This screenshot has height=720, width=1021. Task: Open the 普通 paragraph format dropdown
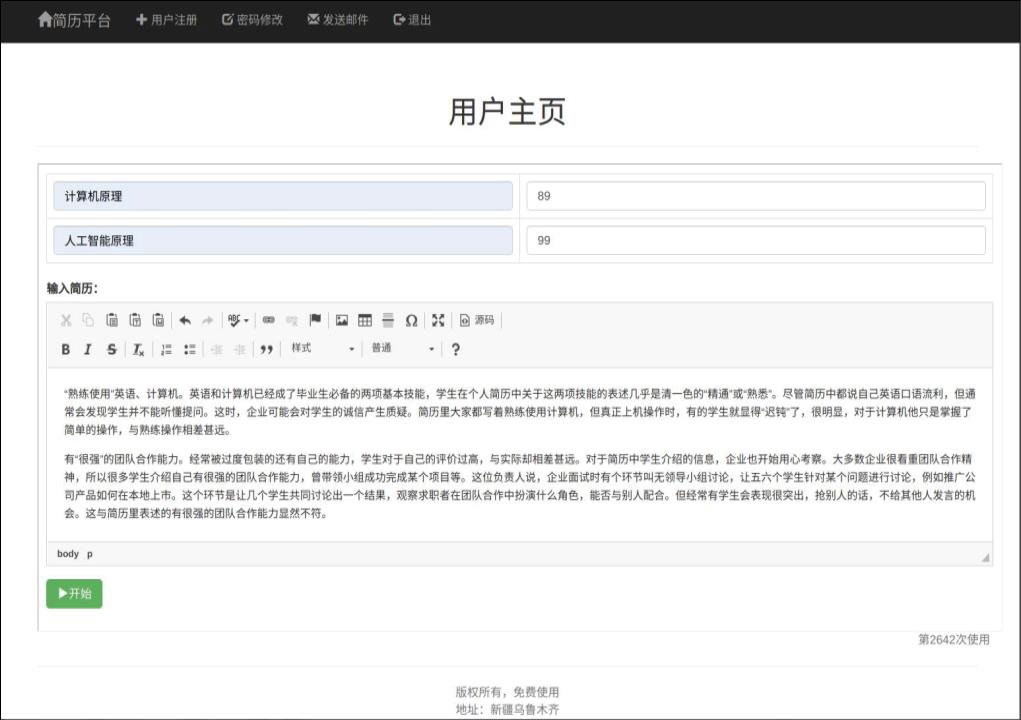click(x=402, y=349)
